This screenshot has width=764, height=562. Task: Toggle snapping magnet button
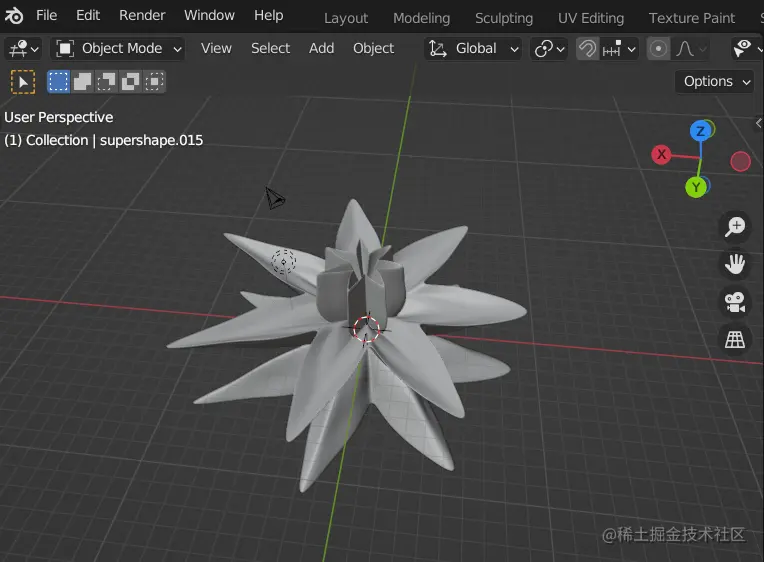pyautogui.click(x=587, y=49)
